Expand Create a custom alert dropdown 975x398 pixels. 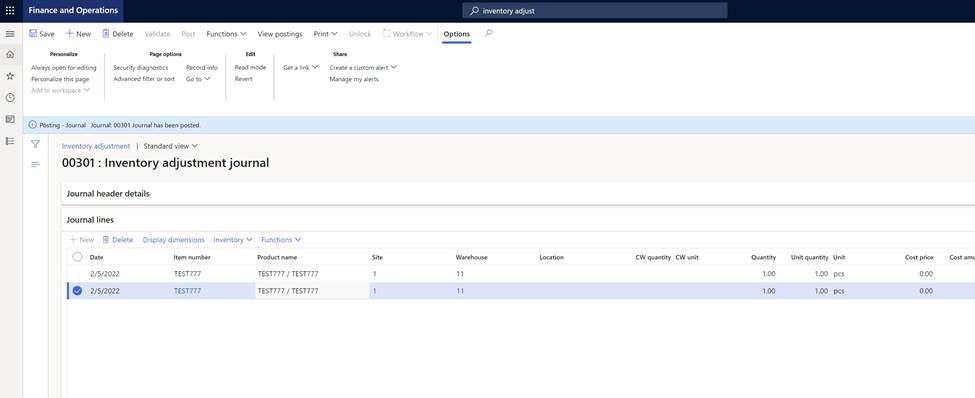coord(363,67)
